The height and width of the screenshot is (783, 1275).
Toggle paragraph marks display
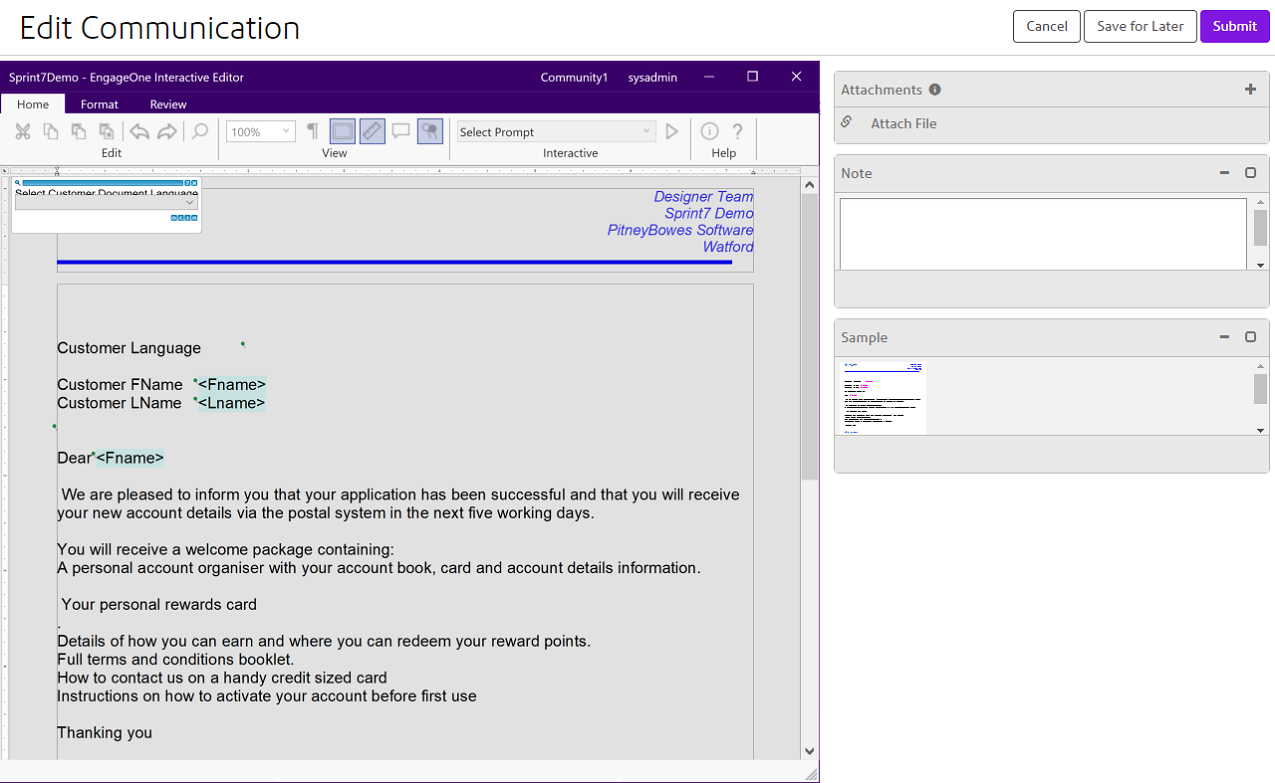(313, 131)
